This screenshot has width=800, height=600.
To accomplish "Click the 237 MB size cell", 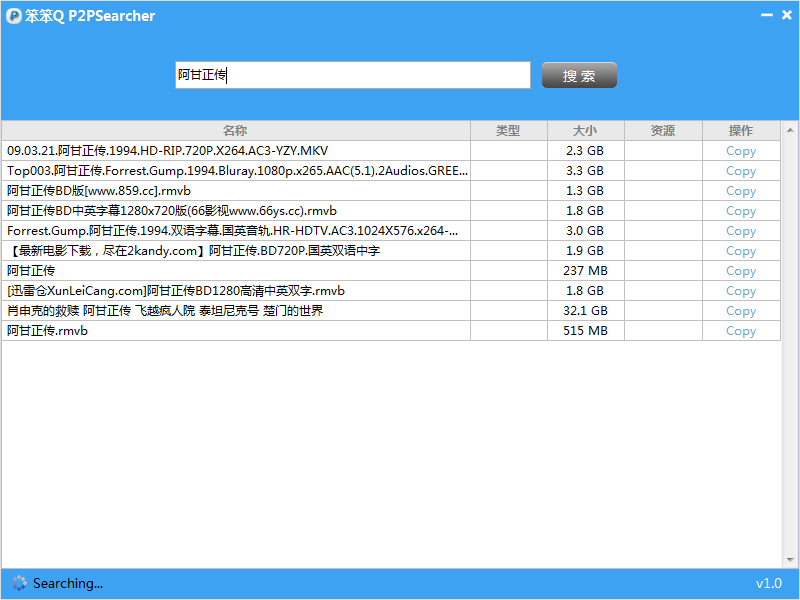I will (585, 270).
